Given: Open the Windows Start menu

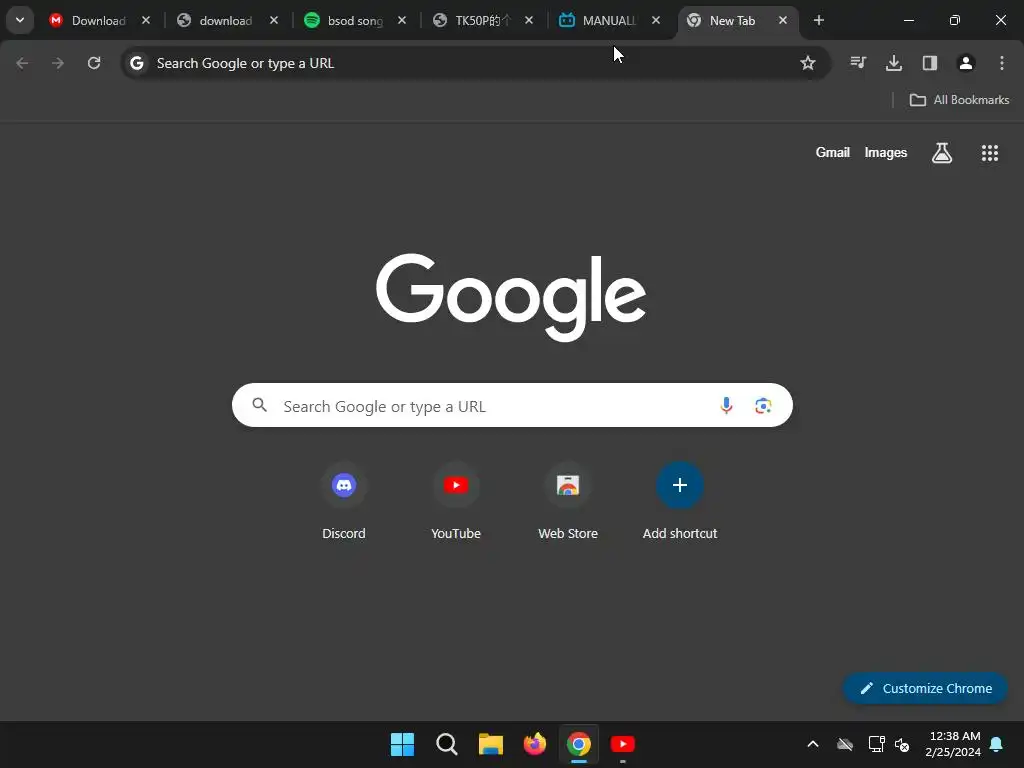Looking at the screenshot, I should pyautogui.click(x=402, y=744).
